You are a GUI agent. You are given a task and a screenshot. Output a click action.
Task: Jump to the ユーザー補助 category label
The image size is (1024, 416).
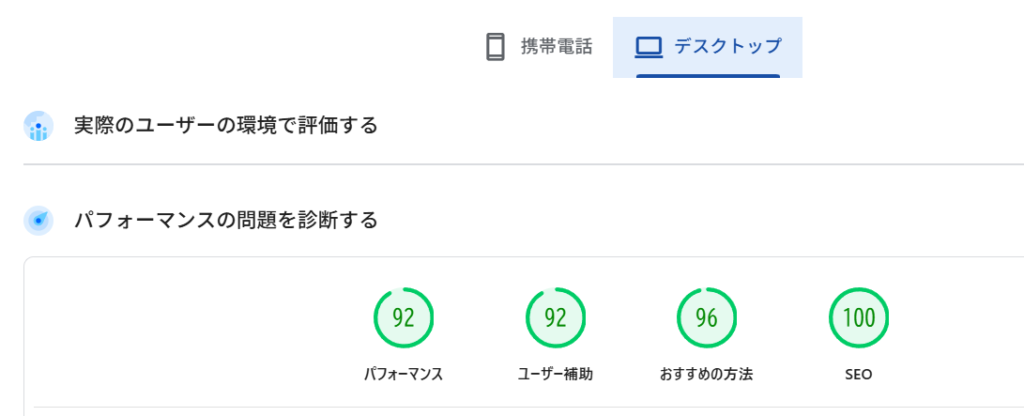coord(555,375)
